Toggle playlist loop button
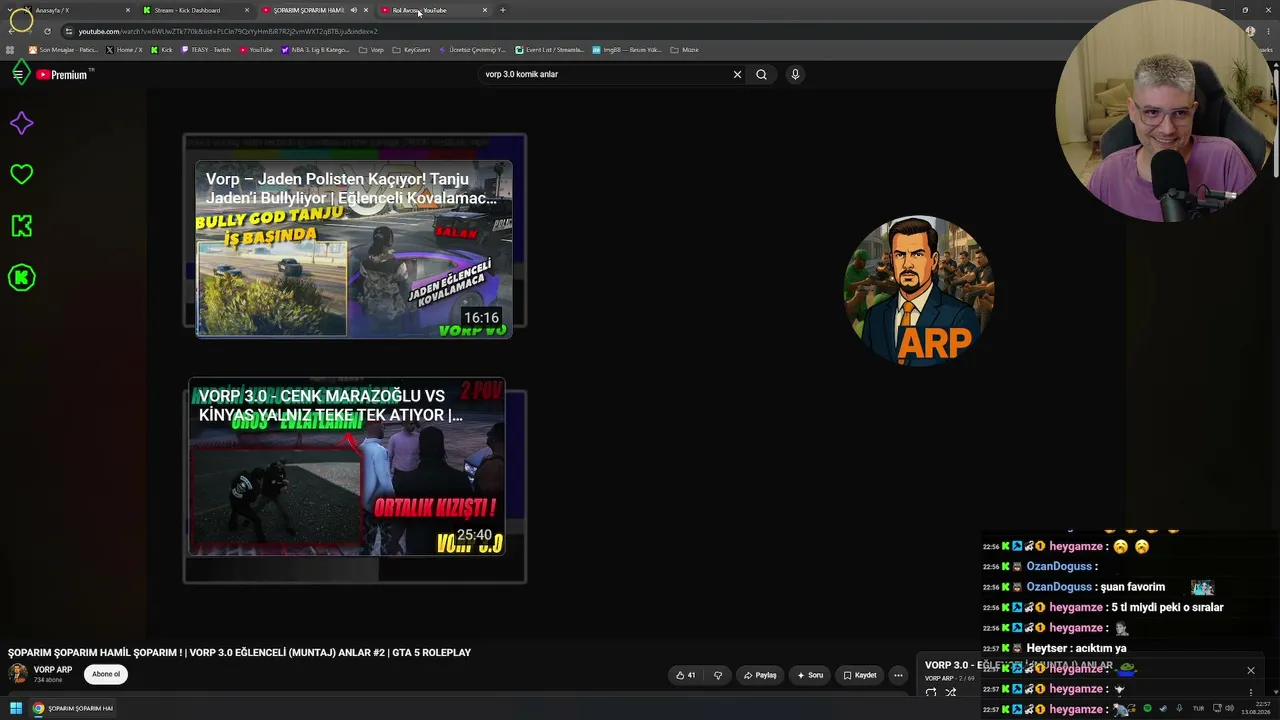Screen dimensions: 1280x720 (x=931, y=692)
